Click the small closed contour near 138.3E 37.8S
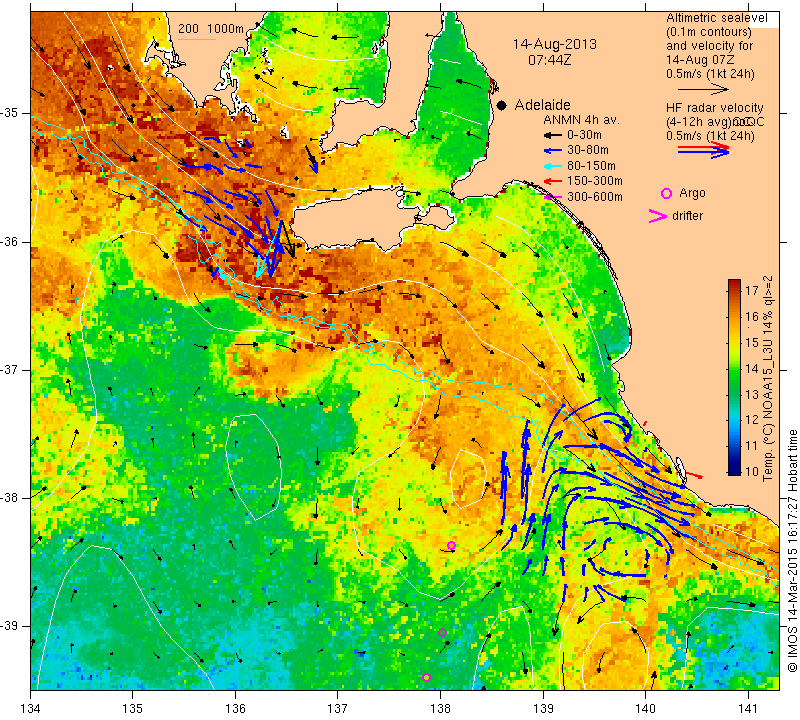This screenshot has height=720, width=800. pyautogui.click(x=468, y=479)
